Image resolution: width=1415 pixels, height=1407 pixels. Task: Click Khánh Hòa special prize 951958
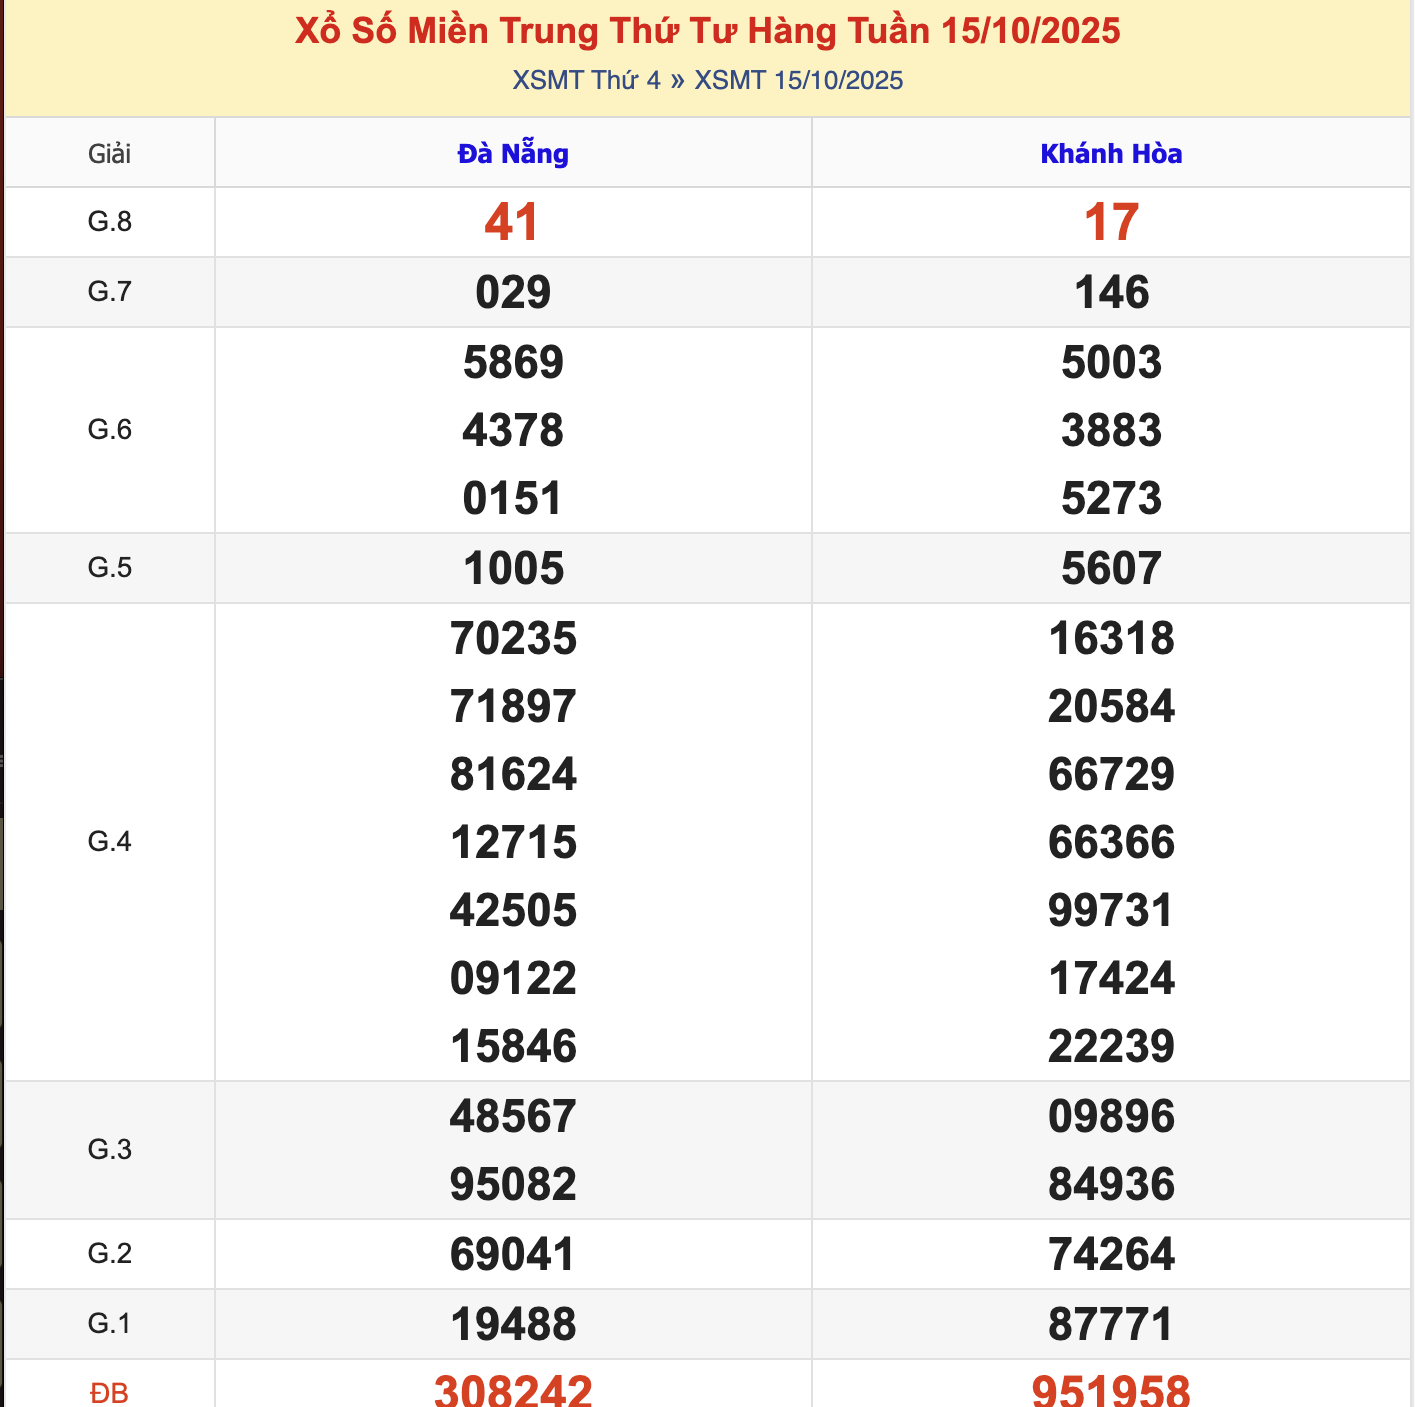pos(1111,1390)
